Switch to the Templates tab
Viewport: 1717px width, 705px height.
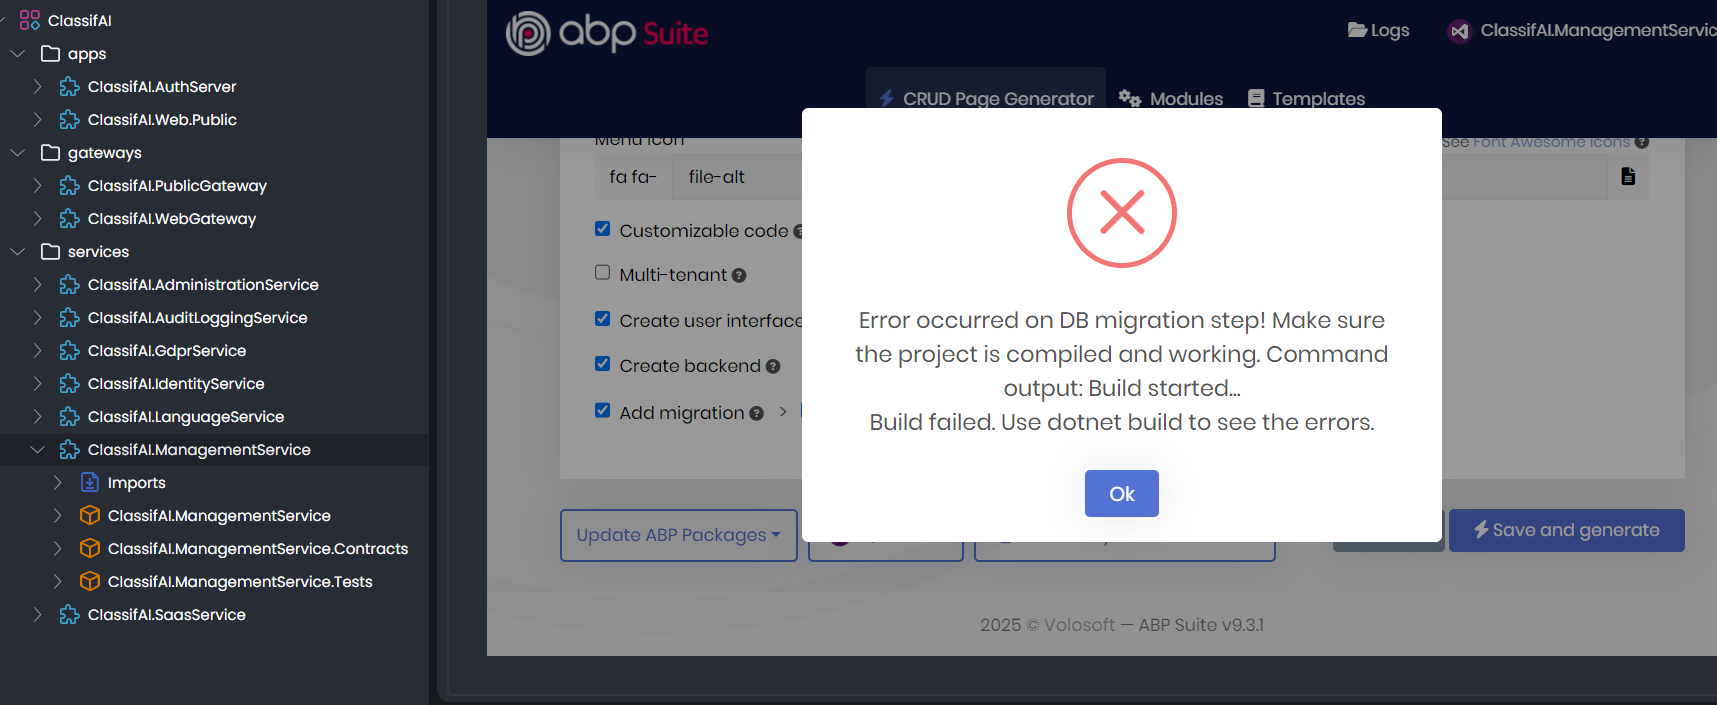tap(1306, 98)
